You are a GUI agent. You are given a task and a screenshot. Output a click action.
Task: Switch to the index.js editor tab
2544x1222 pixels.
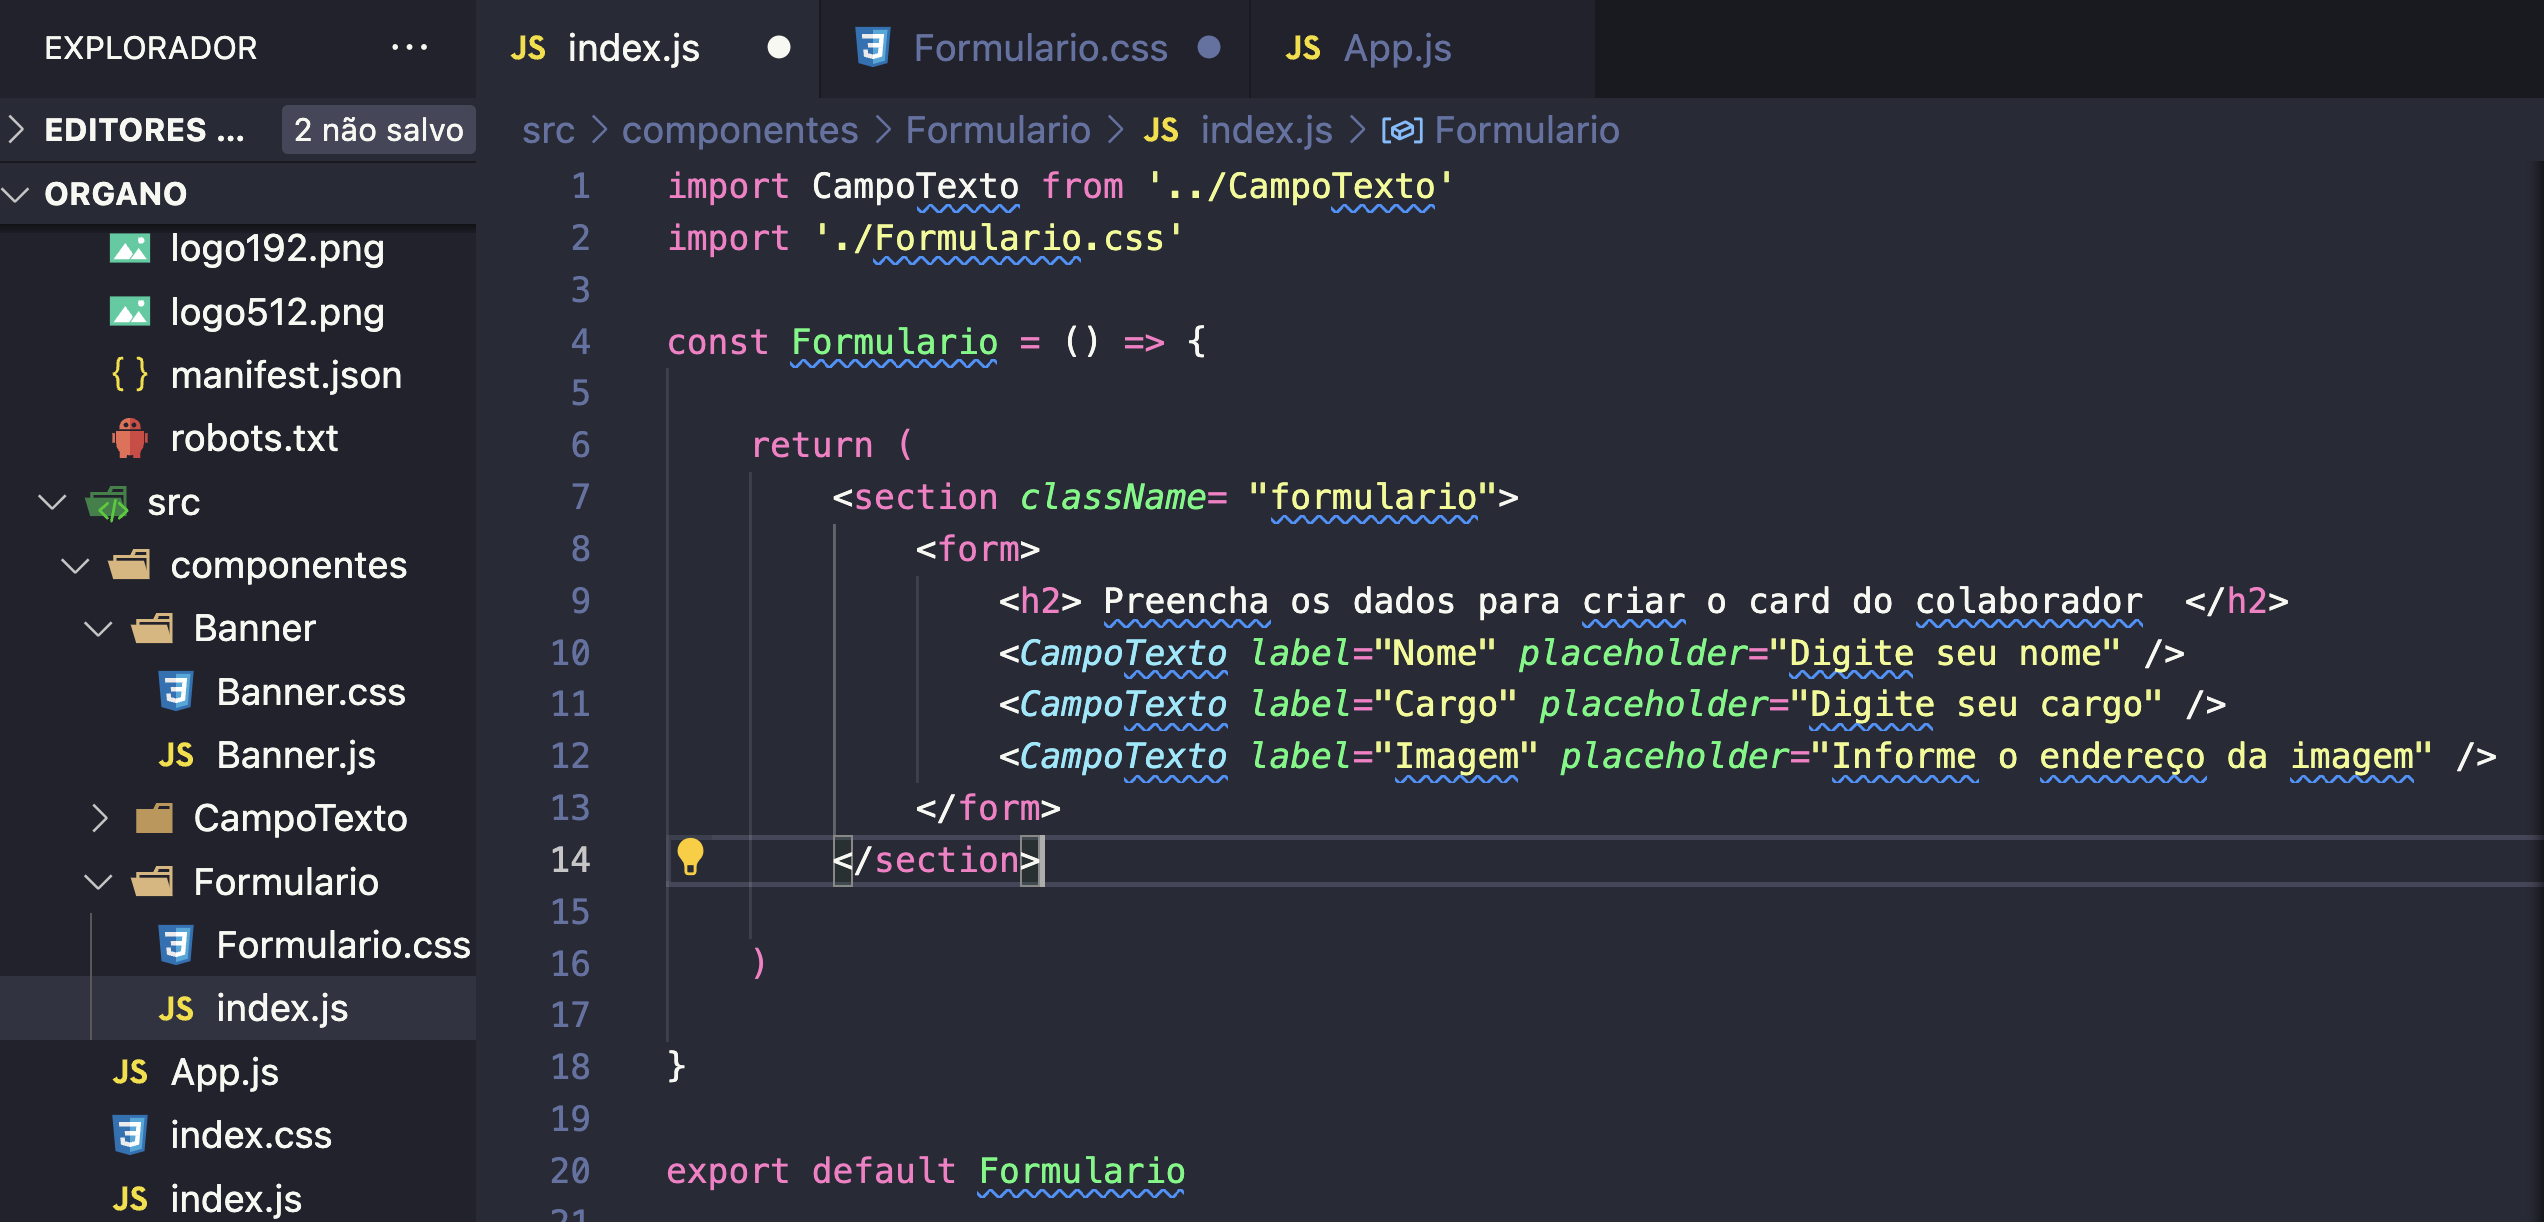[648, 48]
